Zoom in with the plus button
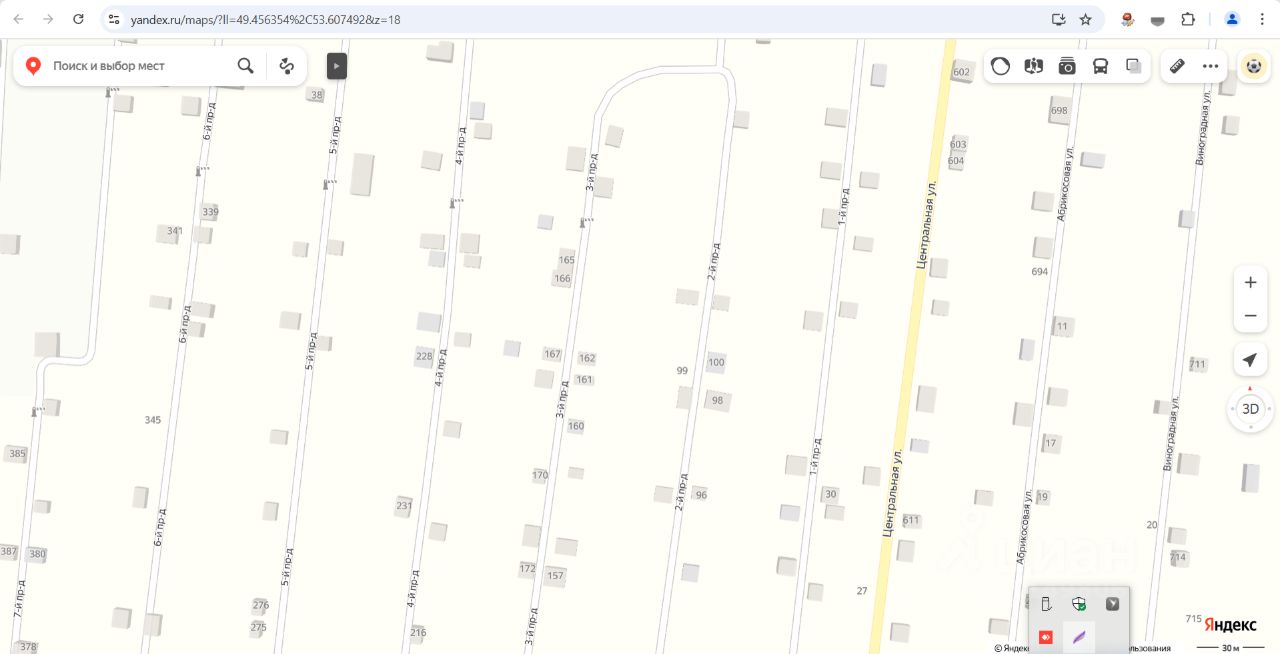1280x654 pixels. click(1250, 283)
